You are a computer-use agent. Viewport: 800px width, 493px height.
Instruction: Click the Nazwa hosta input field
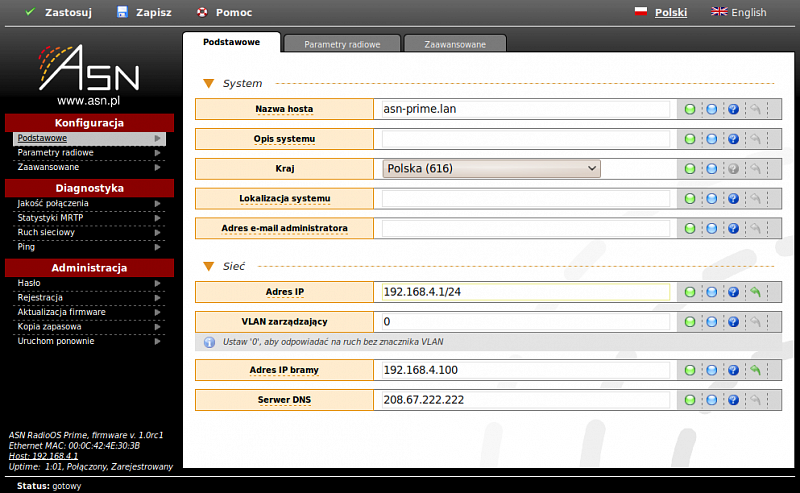pos(526,109)
